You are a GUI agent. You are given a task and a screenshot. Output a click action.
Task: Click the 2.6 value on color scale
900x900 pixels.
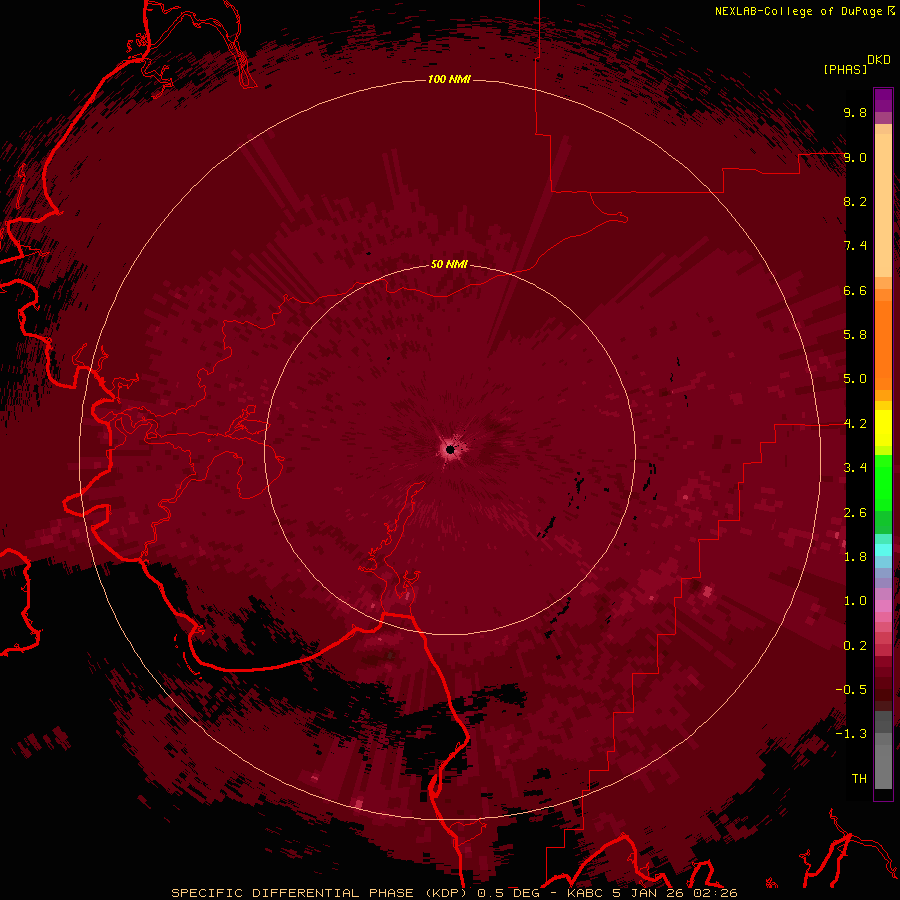click(x=855, y=513)
